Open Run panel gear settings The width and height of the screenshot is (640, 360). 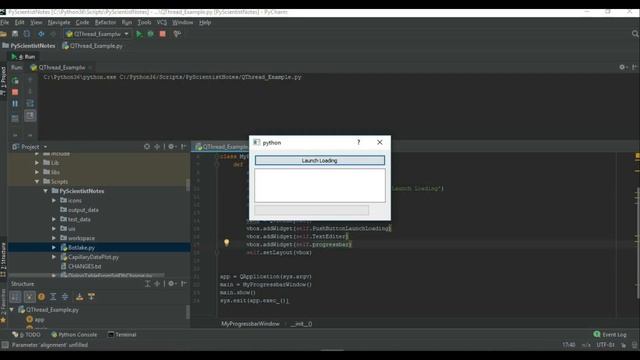622,67
